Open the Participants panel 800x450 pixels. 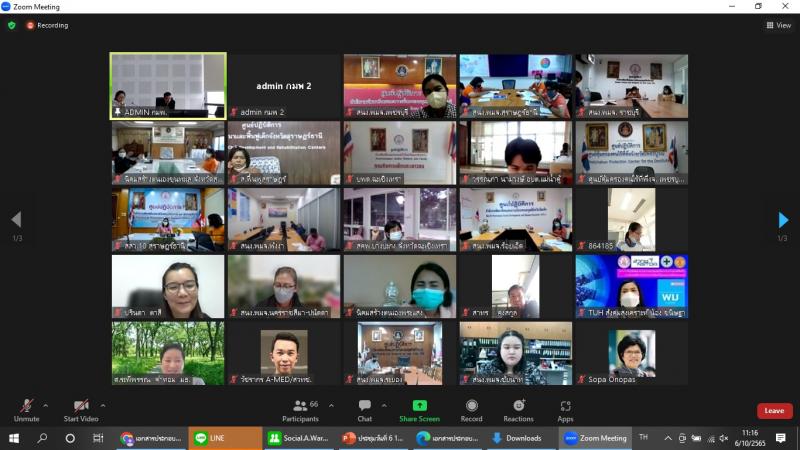click(x=301, y=411)
